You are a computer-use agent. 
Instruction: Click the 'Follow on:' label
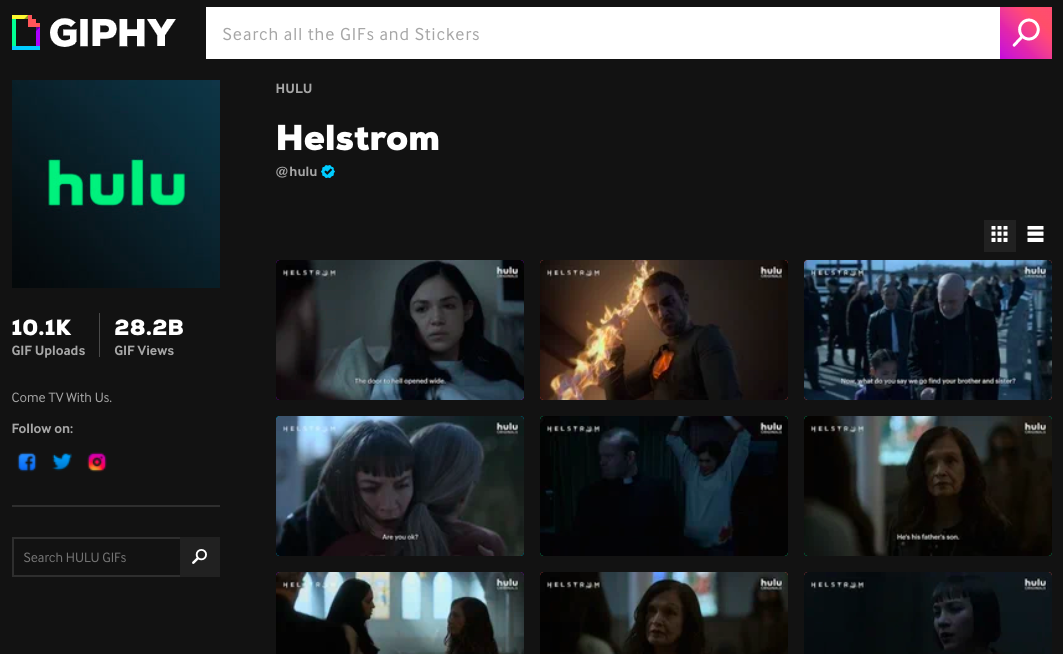[x=42, y=428]
